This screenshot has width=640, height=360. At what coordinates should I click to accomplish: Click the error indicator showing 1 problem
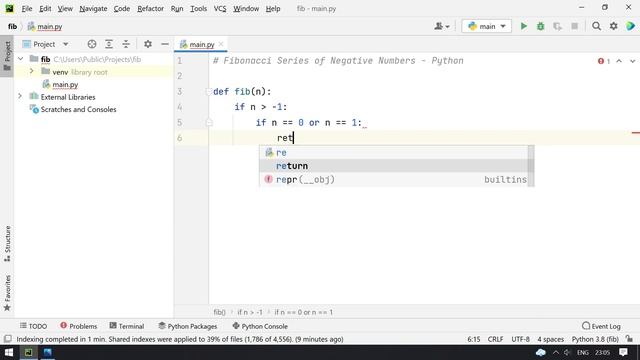pos(604,61)
